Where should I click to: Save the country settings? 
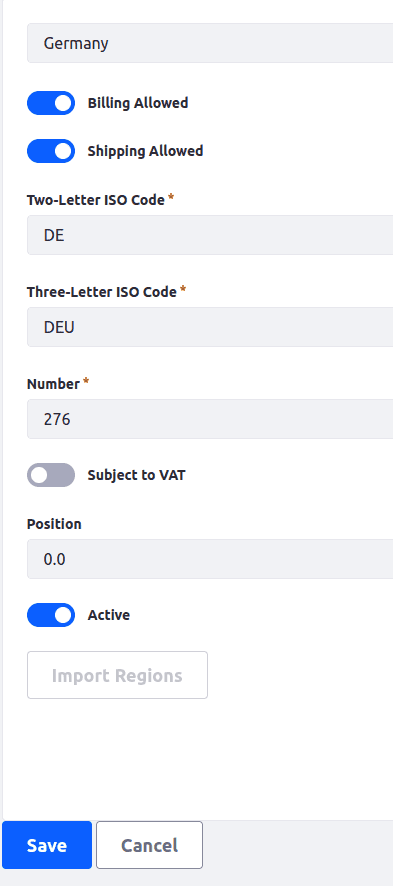pyautogui.click(x=47, y=845)
